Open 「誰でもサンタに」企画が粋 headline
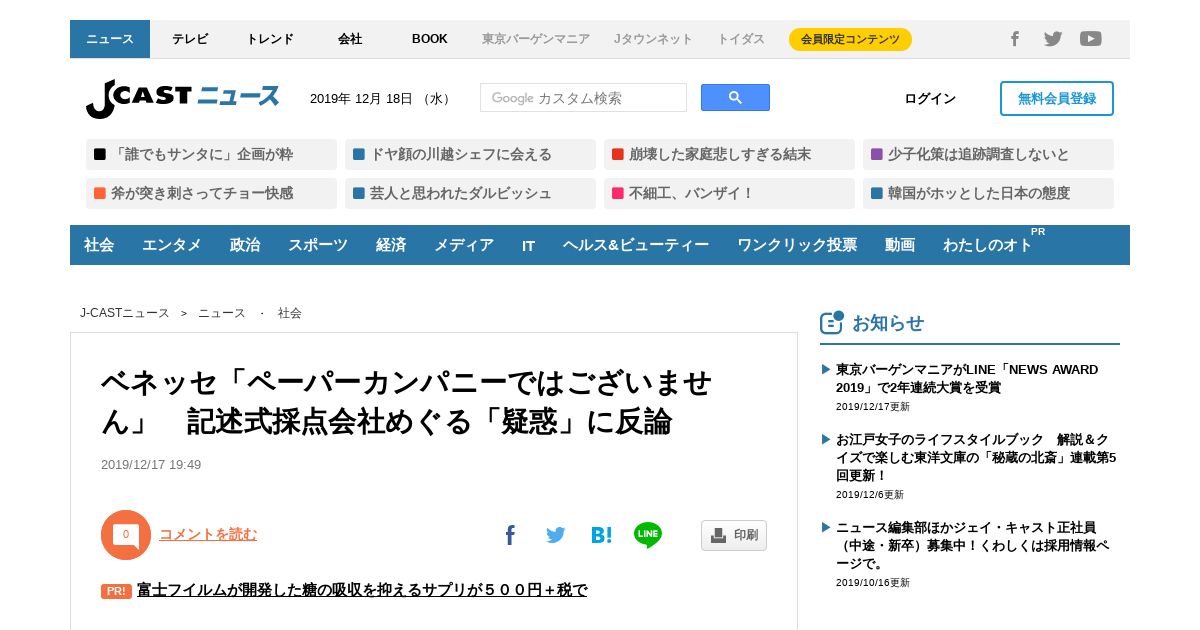The width and height of the screenshot is (1200, 630). tap(211, 154)
